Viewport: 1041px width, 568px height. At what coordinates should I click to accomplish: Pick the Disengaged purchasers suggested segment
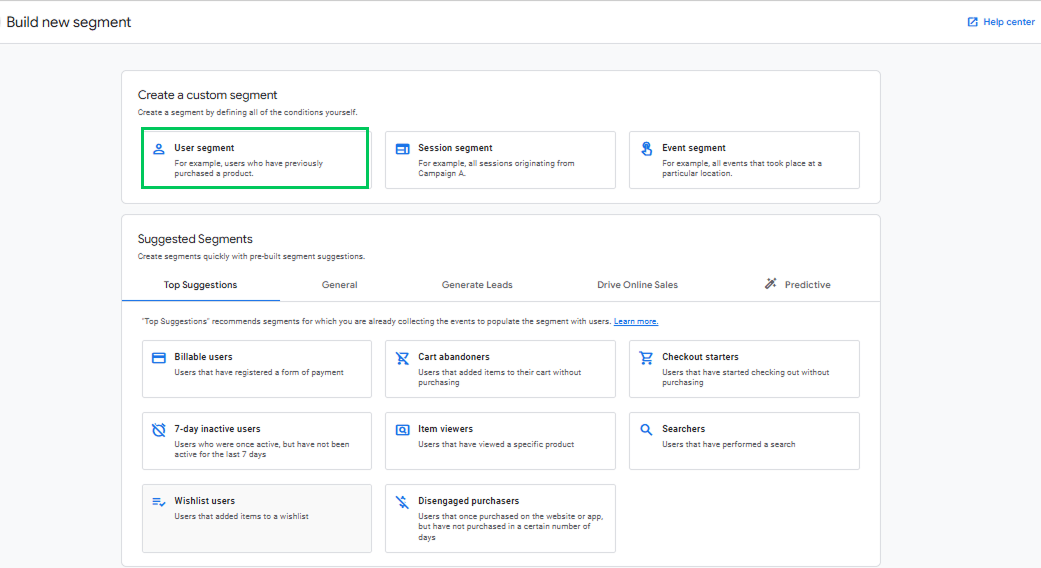tap(500, 518)
